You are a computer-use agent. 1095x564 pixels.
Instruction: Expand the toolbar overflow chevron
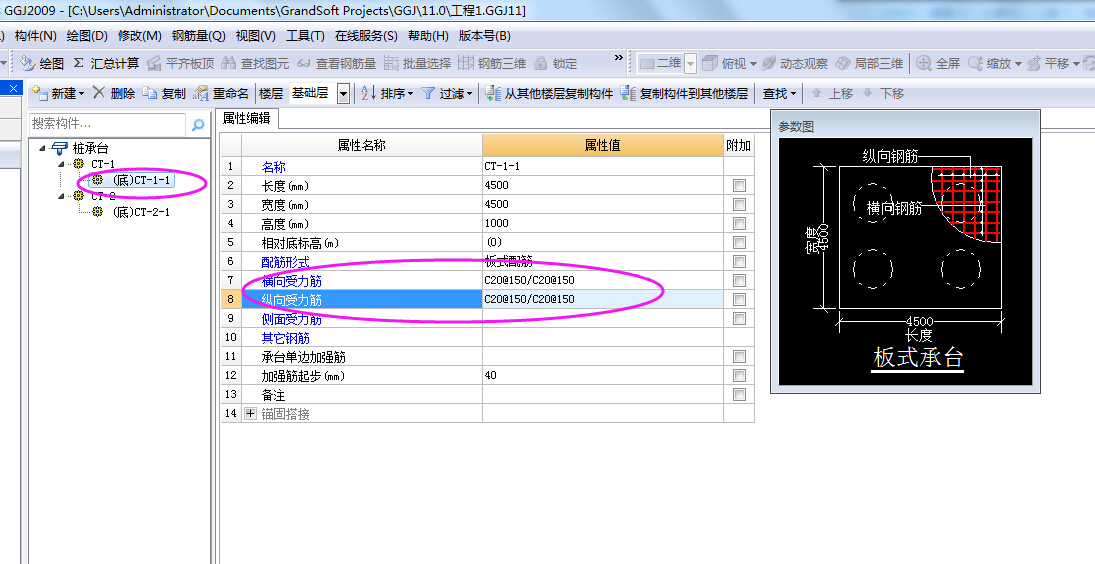619,58
